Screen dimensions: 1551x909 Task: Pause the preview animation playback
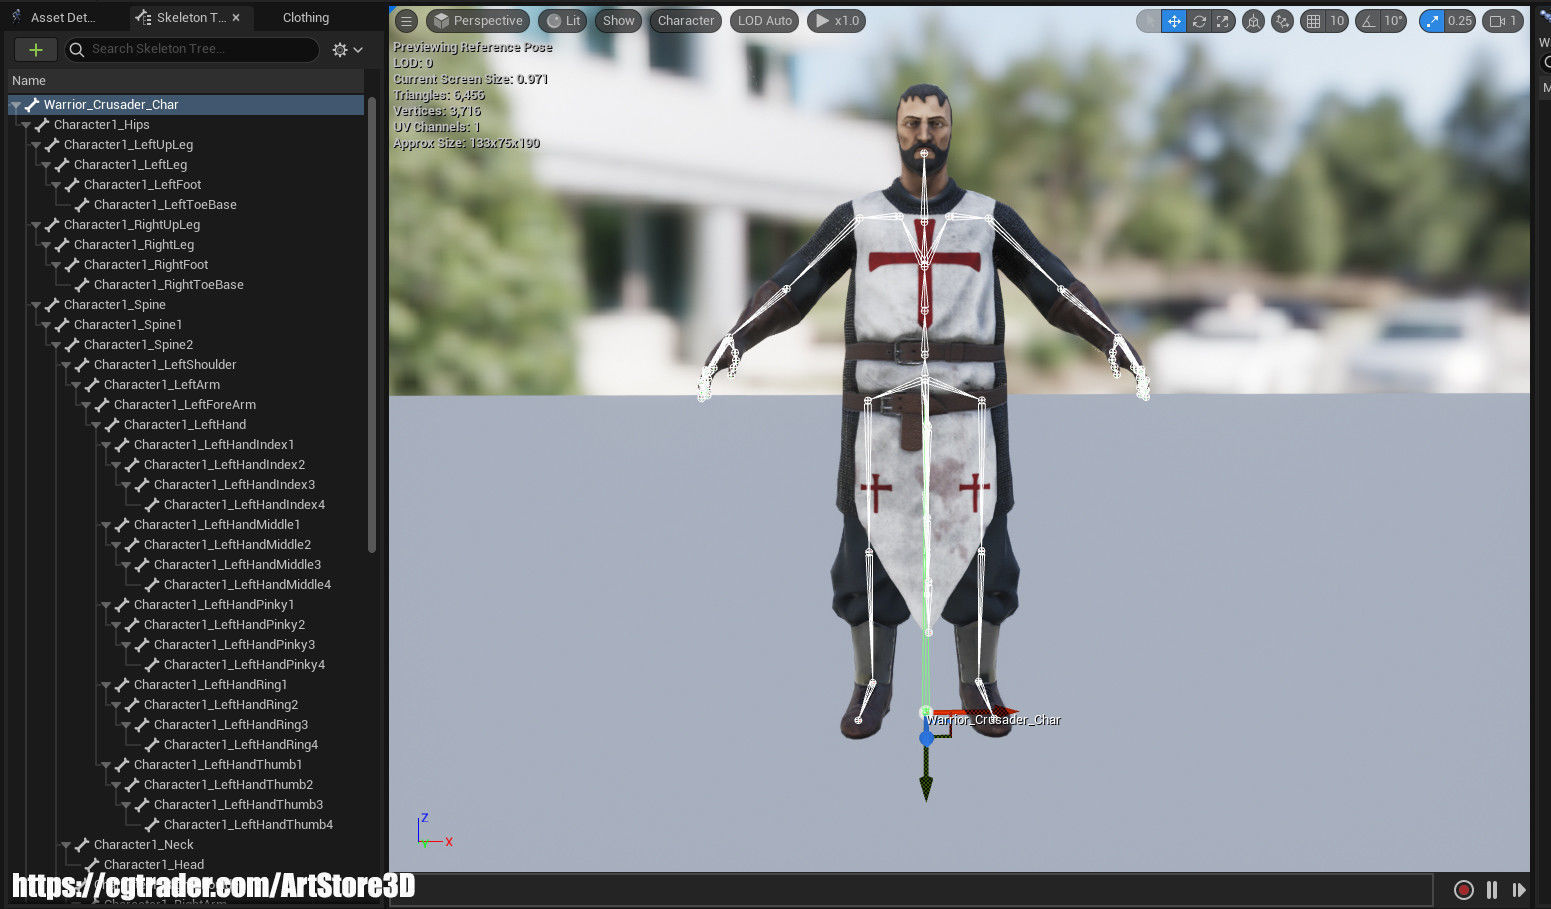pyautogui.click(x=1490, y=889)
